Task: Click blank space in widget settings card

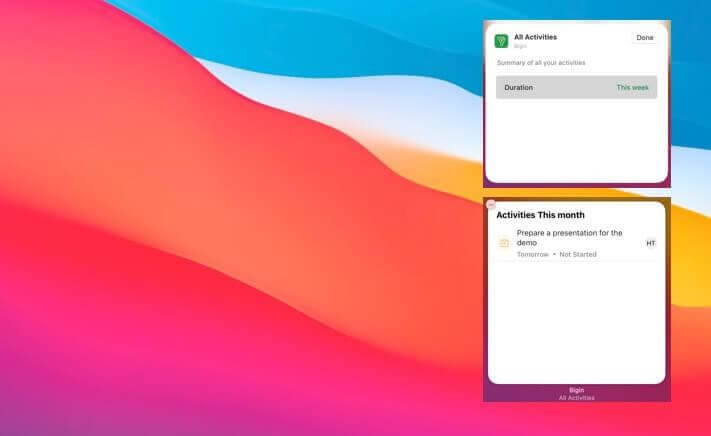Action: [x=575, y=140]
